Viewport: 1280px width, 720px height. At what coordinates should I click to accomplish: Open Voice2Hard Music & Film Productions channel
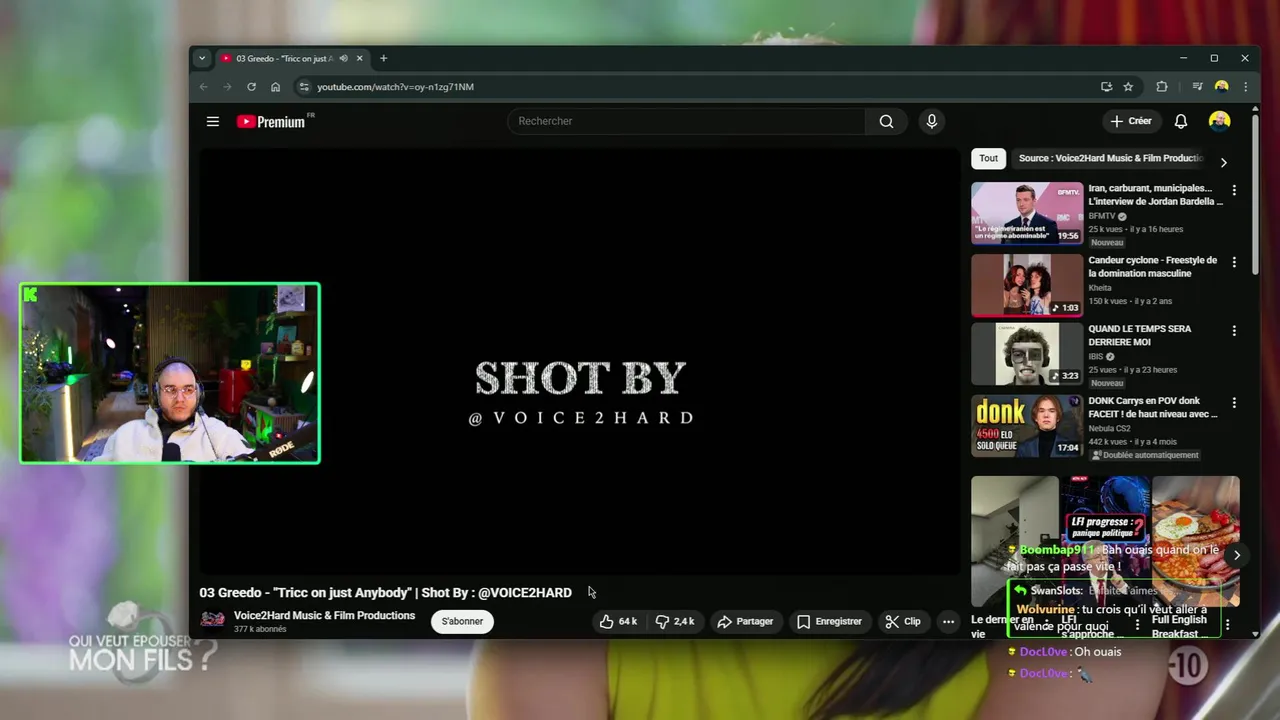tap(324, 615)
